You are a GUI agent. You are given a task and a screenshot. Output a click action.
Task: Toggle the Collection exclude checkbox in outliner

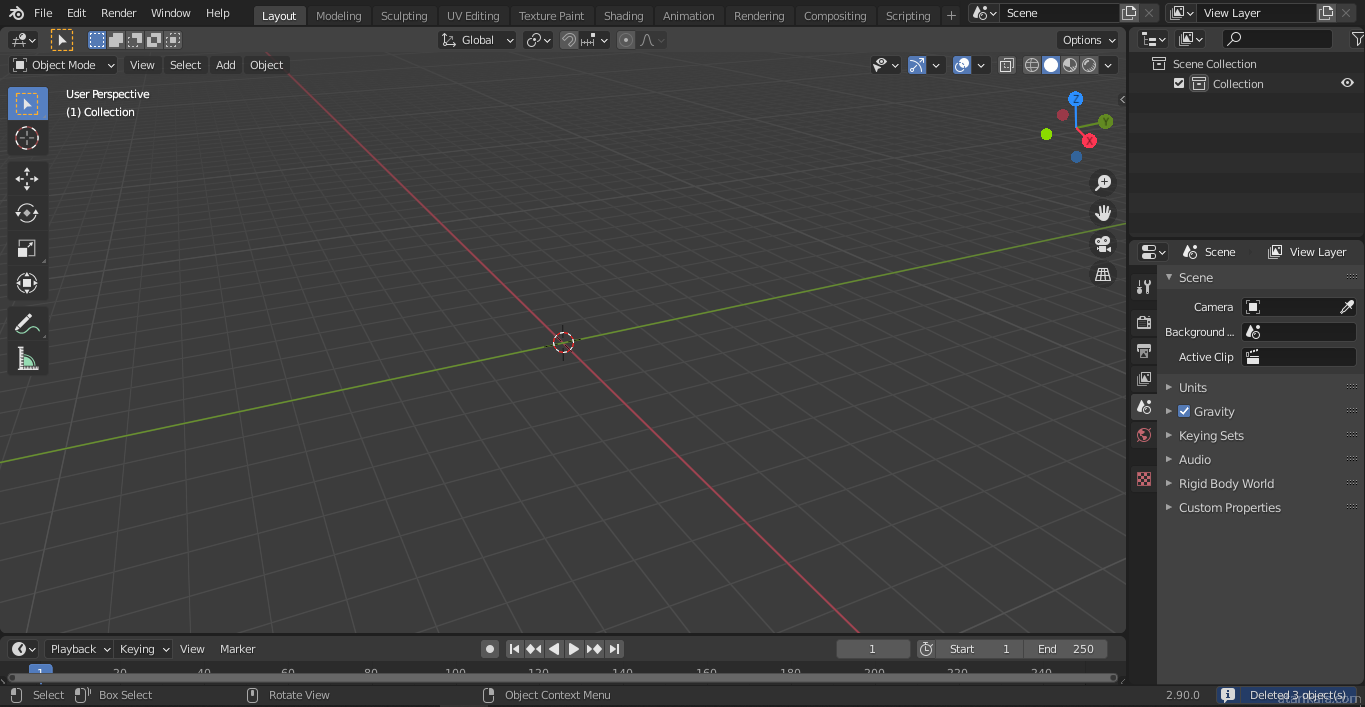1179,84
